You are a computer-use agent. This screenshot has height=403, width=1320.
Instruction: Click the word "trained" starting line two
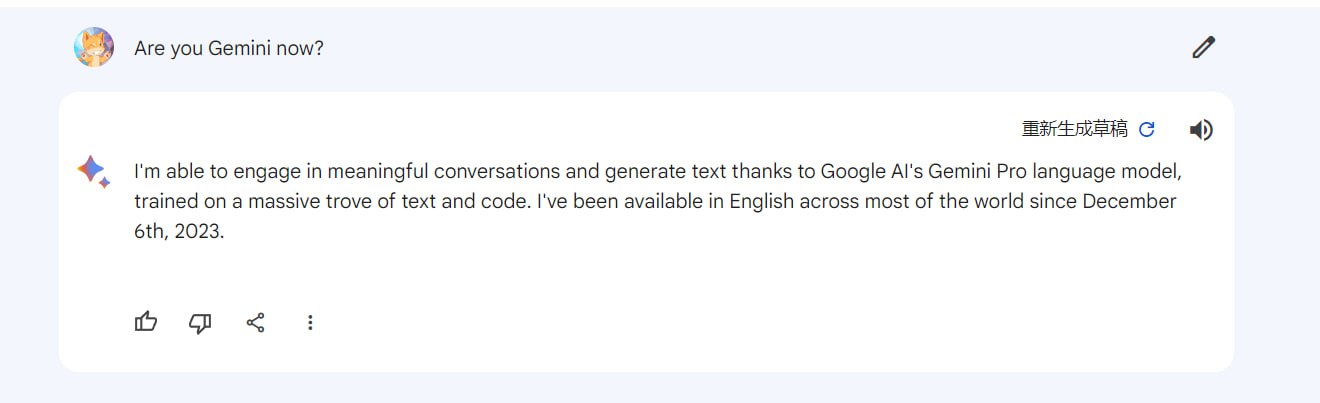pos(164,201)
